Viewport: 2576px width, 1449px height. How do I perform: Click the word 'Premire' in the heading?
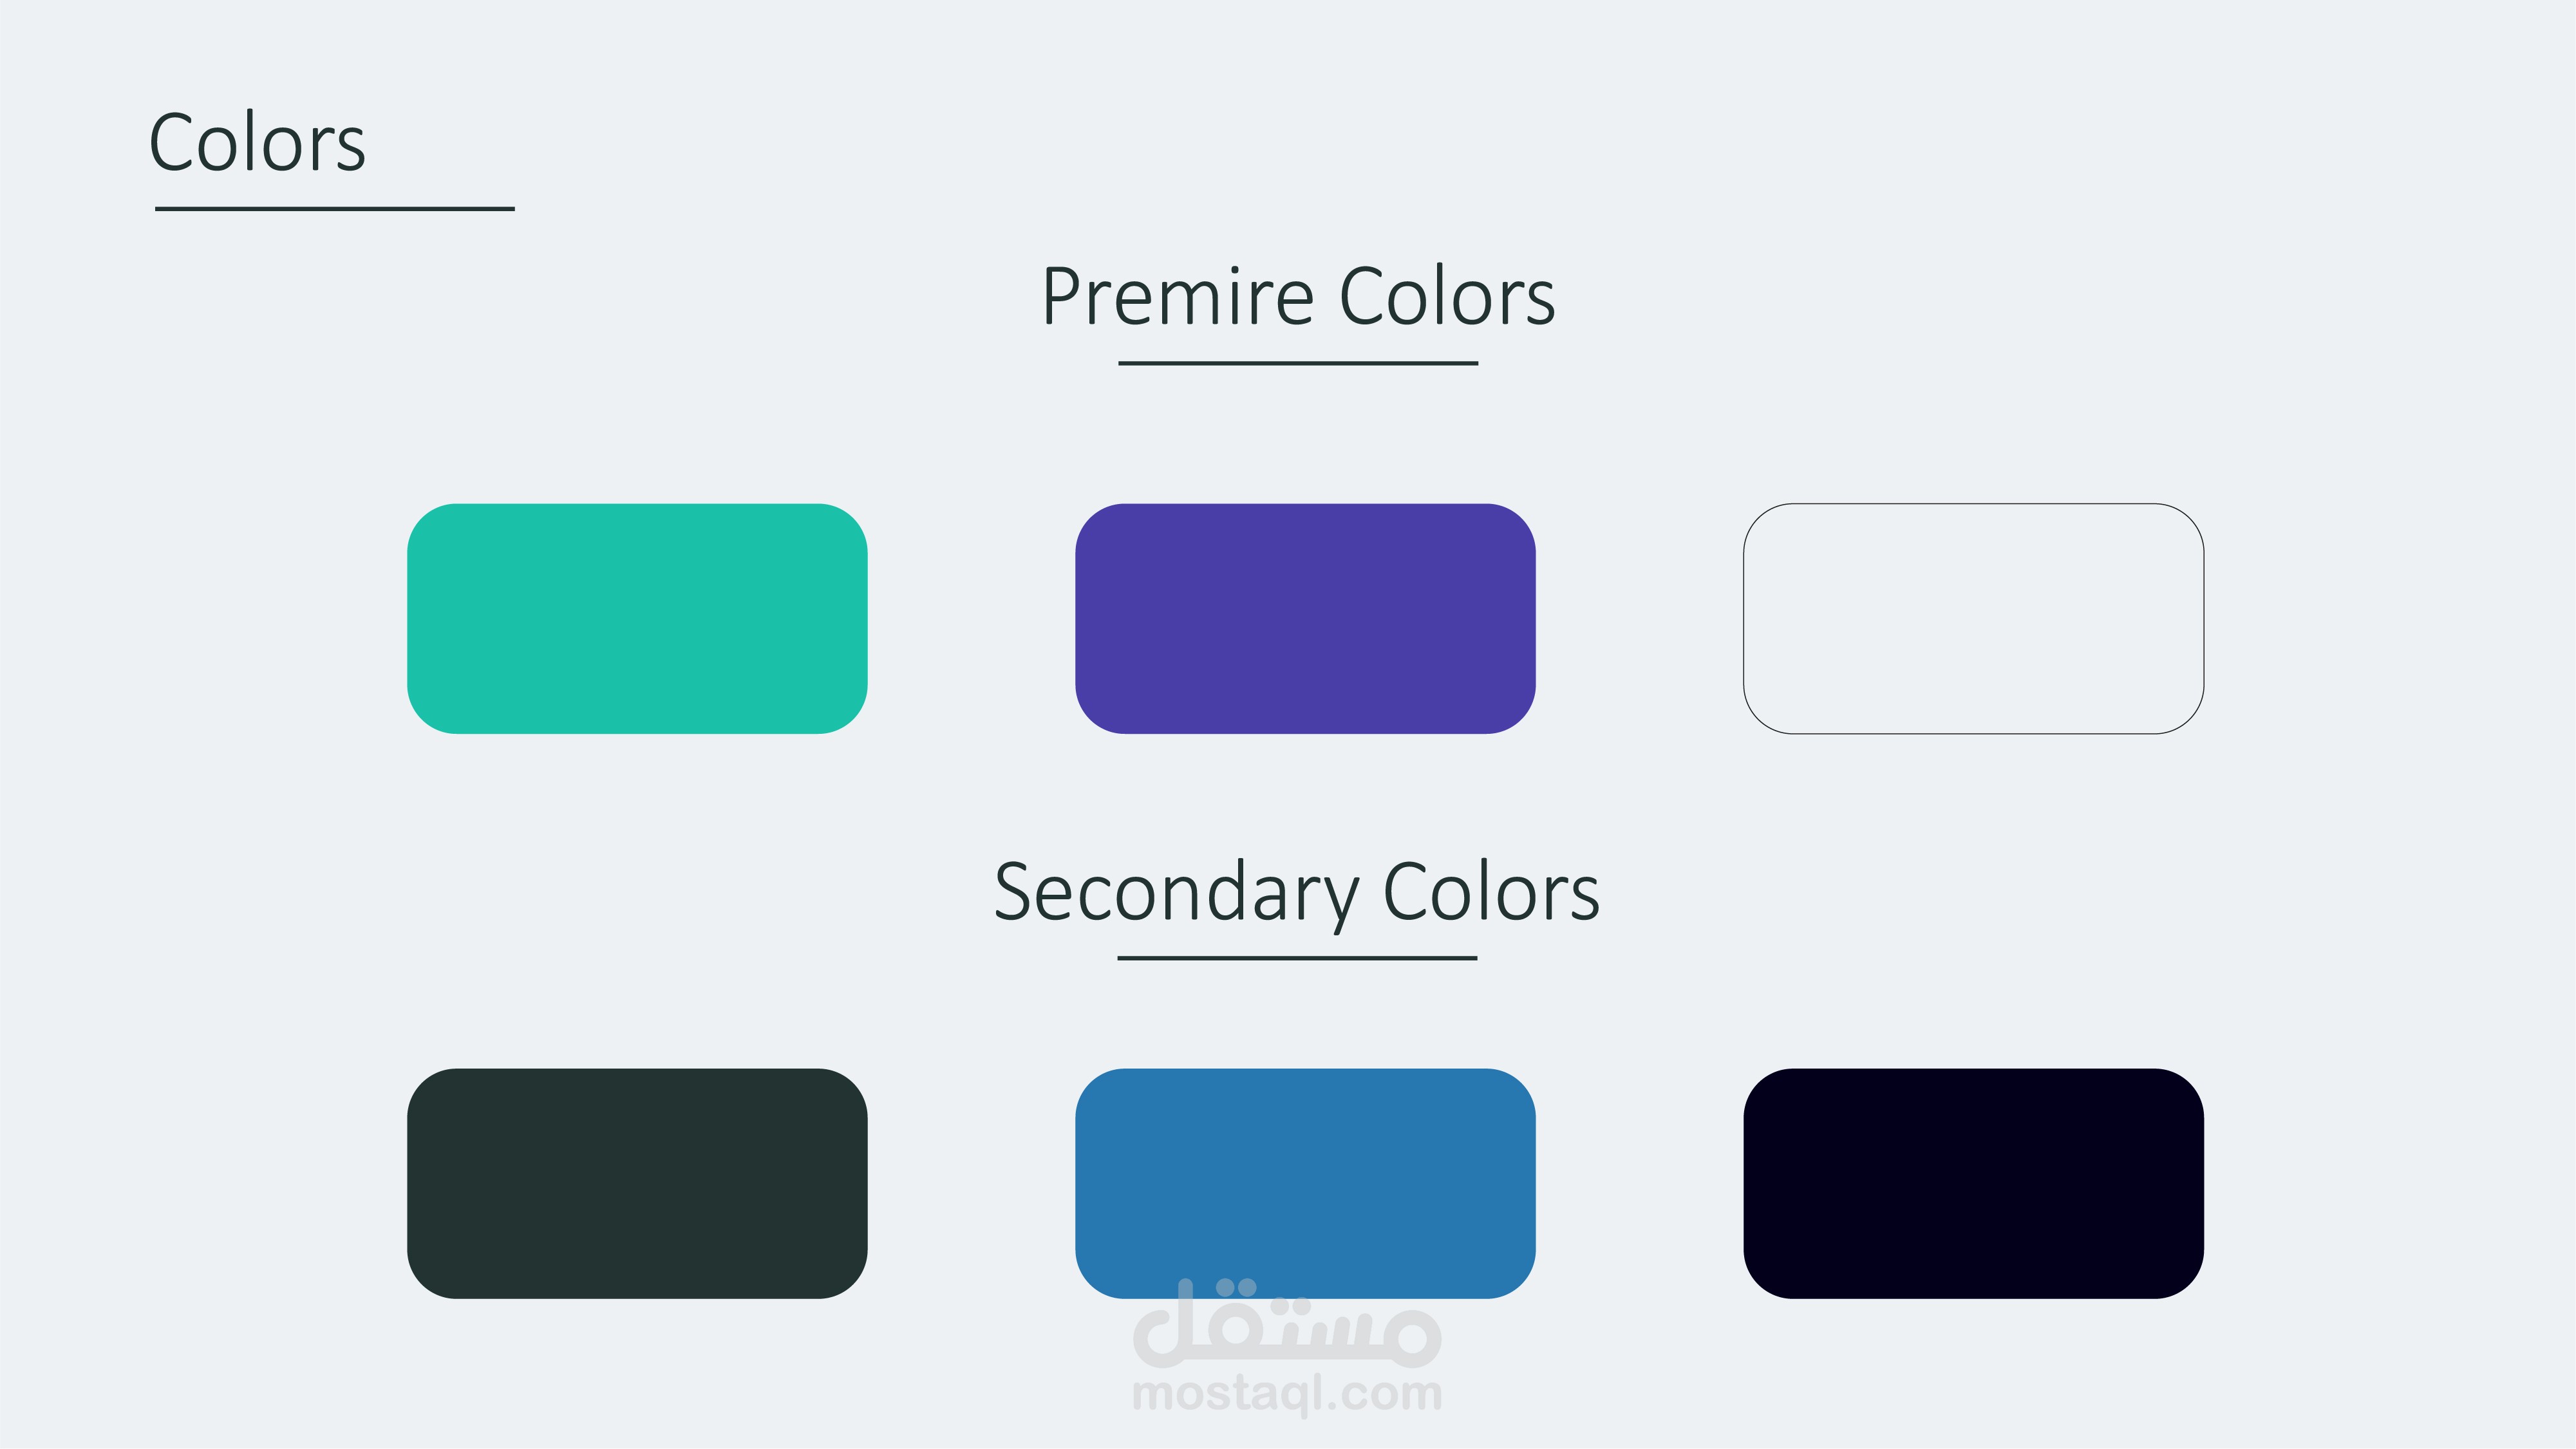point(1177,297)
